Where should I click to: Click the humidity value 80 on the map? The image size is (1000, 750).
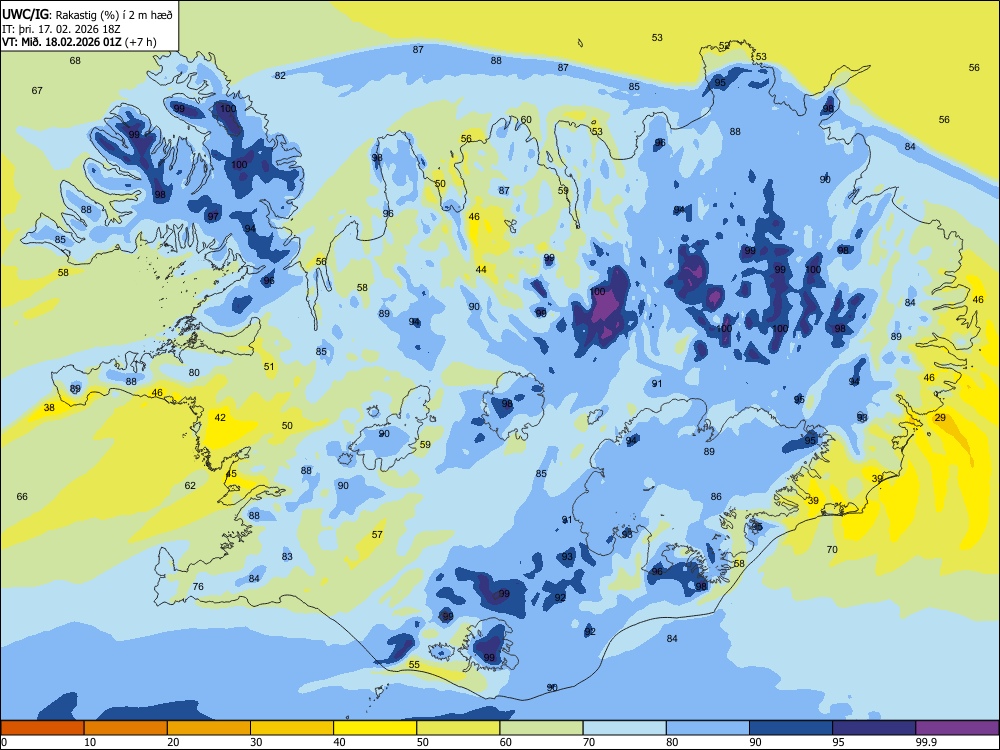(x=194, y=372)
